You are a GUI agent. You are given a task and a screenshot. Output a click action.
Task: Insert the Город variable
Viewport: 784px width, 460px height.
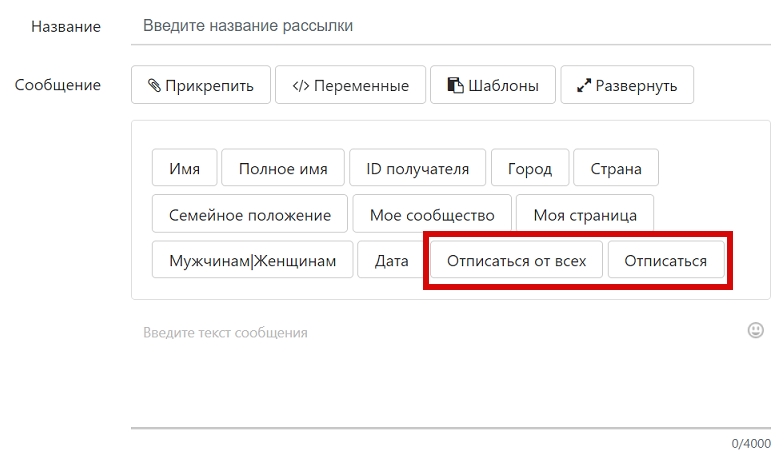click(529, 168)
